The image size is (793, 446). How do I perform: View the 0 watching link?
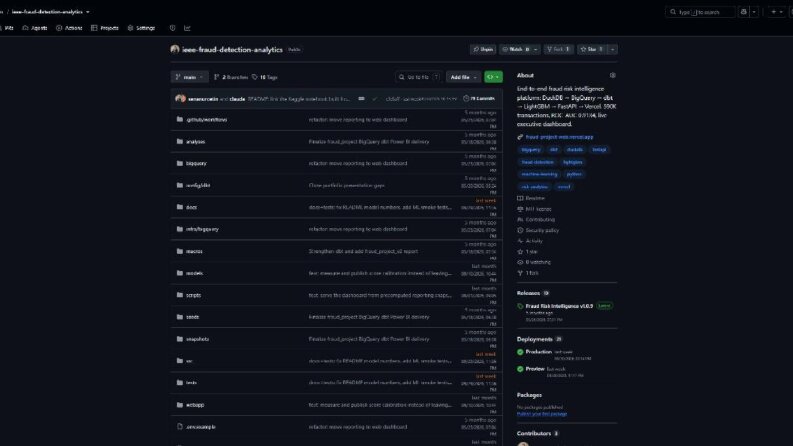pyautogui.click(x=534, y=262)
